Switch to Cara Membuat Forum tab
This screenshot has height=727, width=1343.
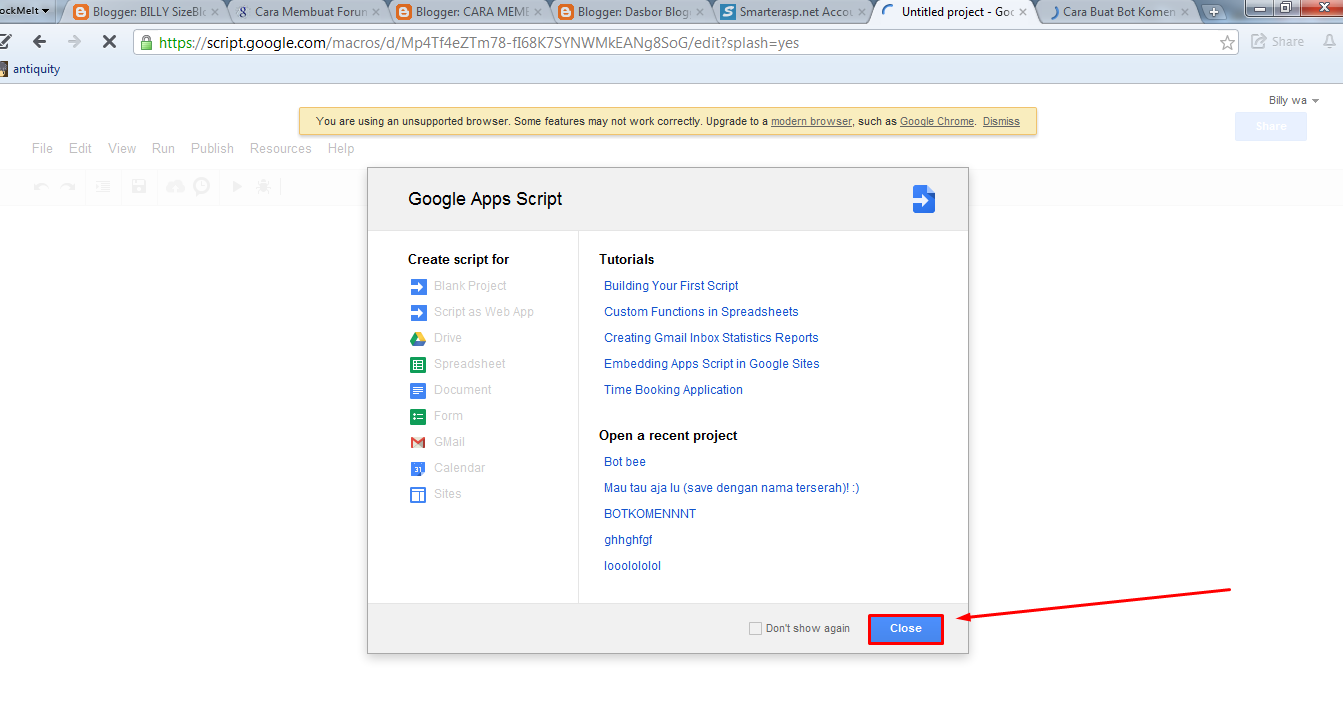309,12
